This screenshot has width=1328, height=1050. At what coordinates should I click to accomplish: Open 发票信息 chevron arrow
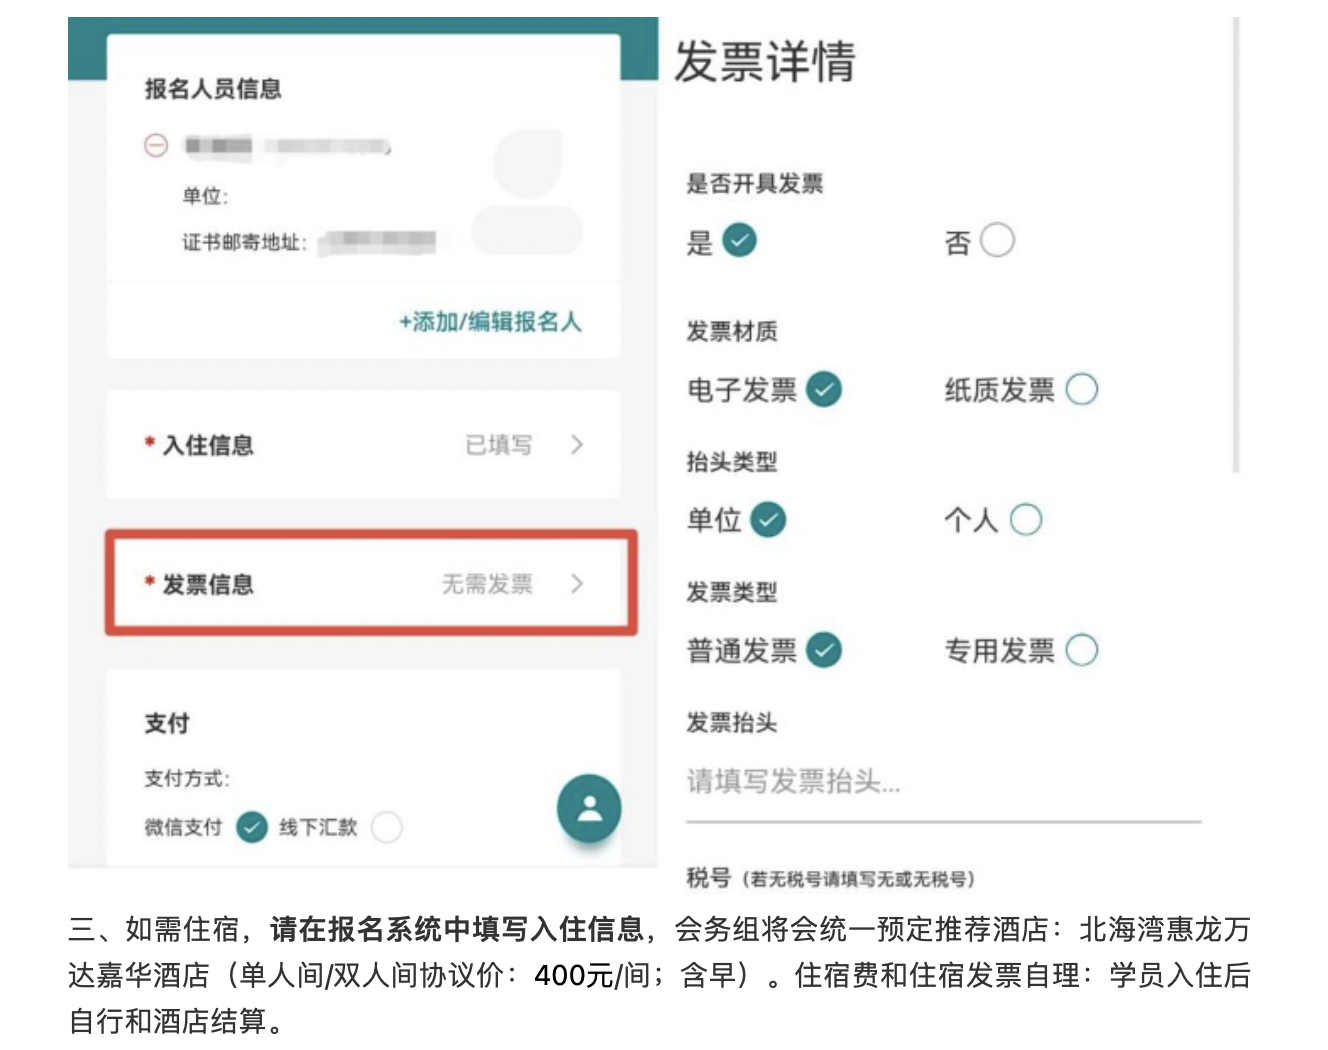pos(577,583)
